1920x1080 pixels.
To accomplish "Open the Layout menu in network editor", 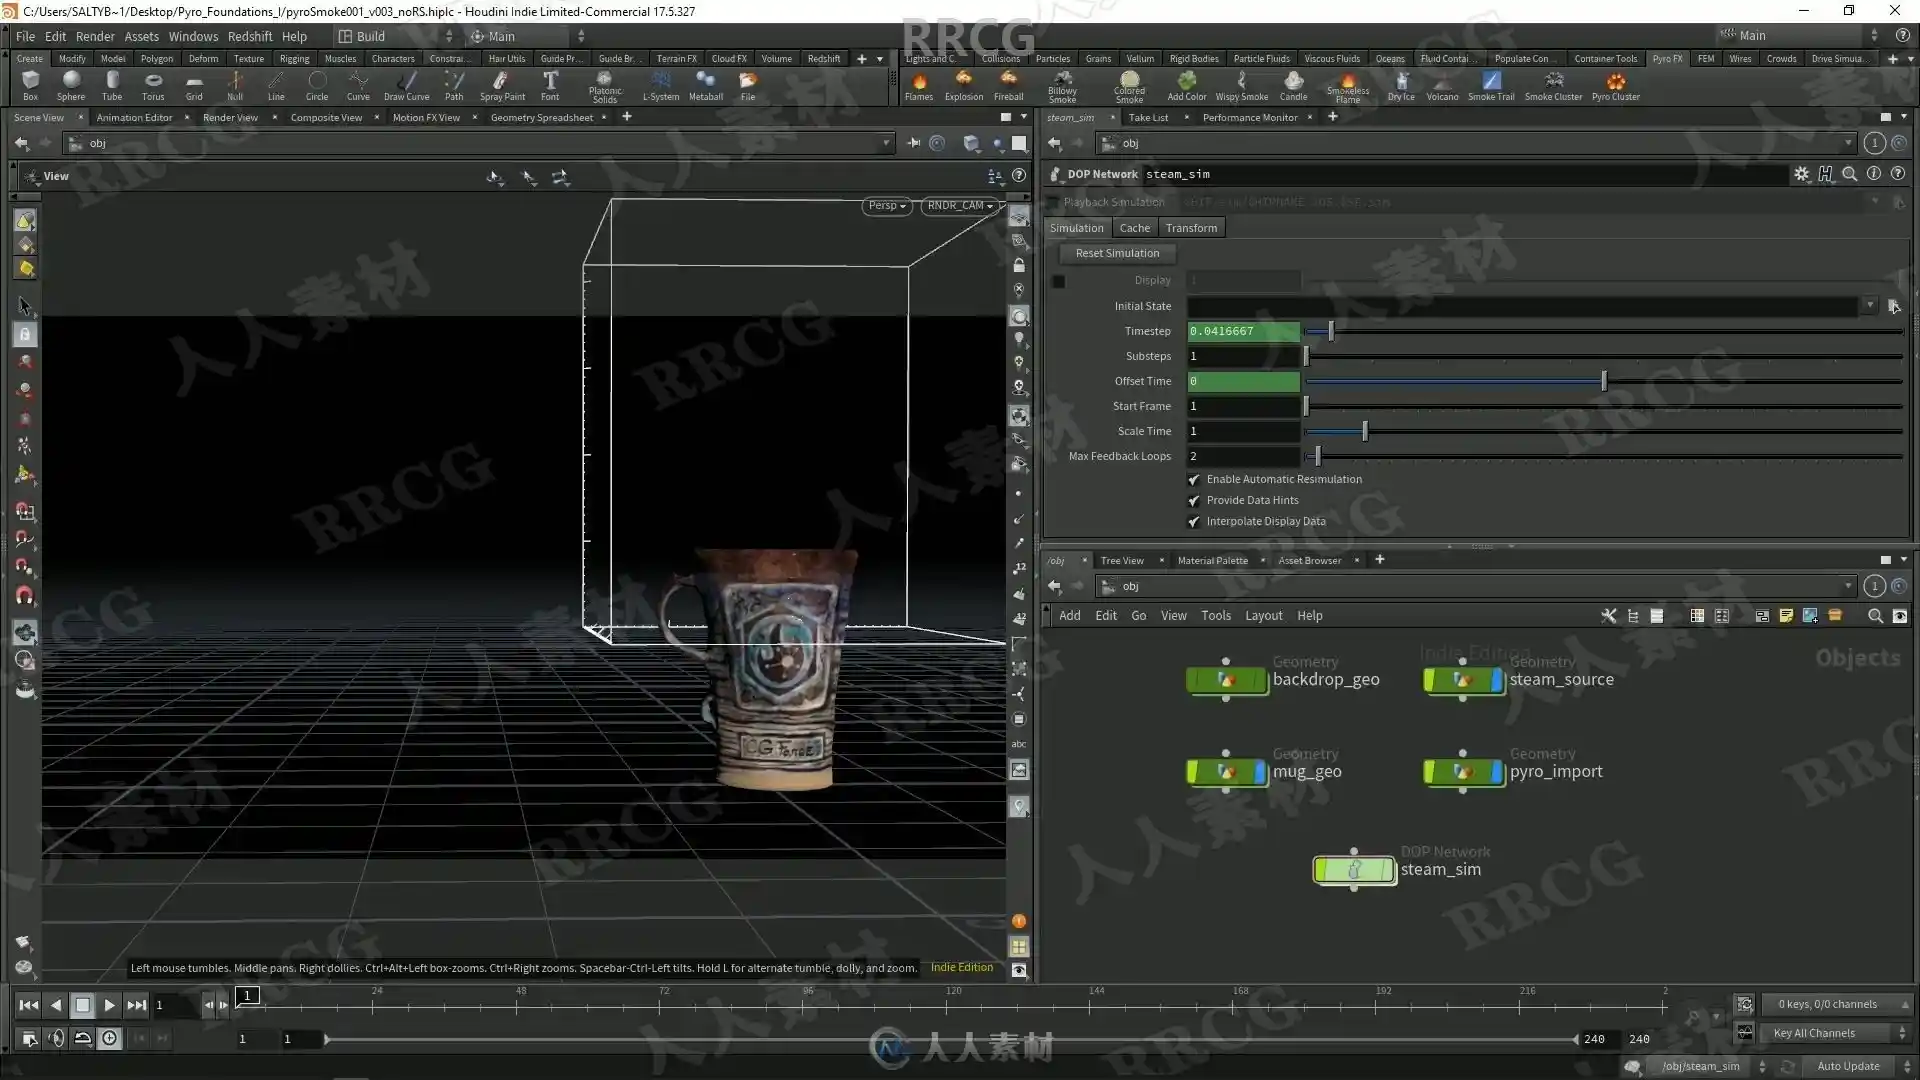I will tap(1263, 616).
